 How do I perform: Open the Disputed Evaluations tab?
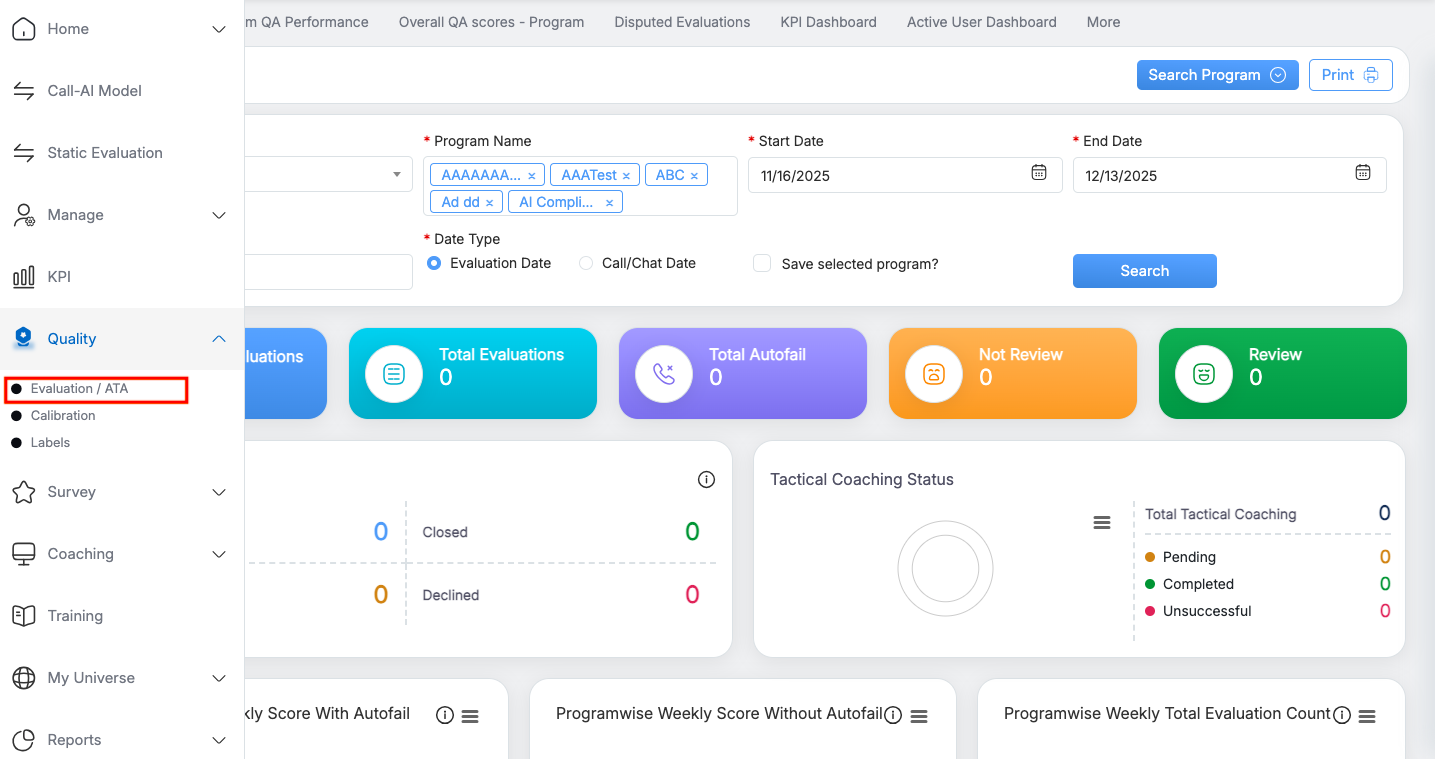click(x=682, y=22)
